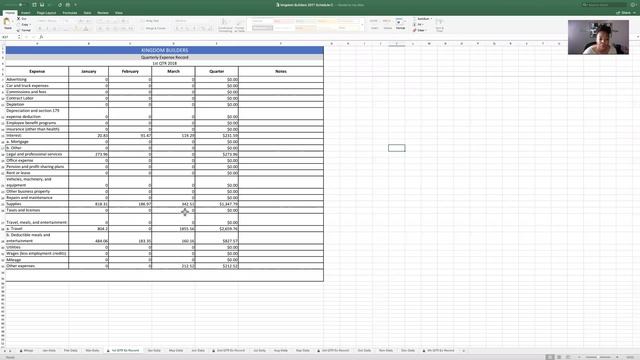Open the Copy dropdown arrow
640x360 pixels.
[30, 24]
